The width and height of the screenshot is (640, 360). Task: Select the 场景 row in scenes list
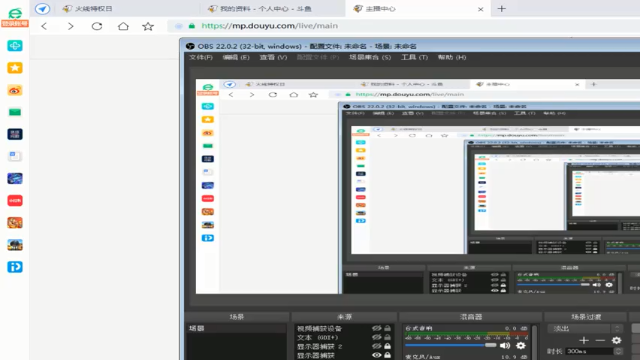click(x=237, y=328)
